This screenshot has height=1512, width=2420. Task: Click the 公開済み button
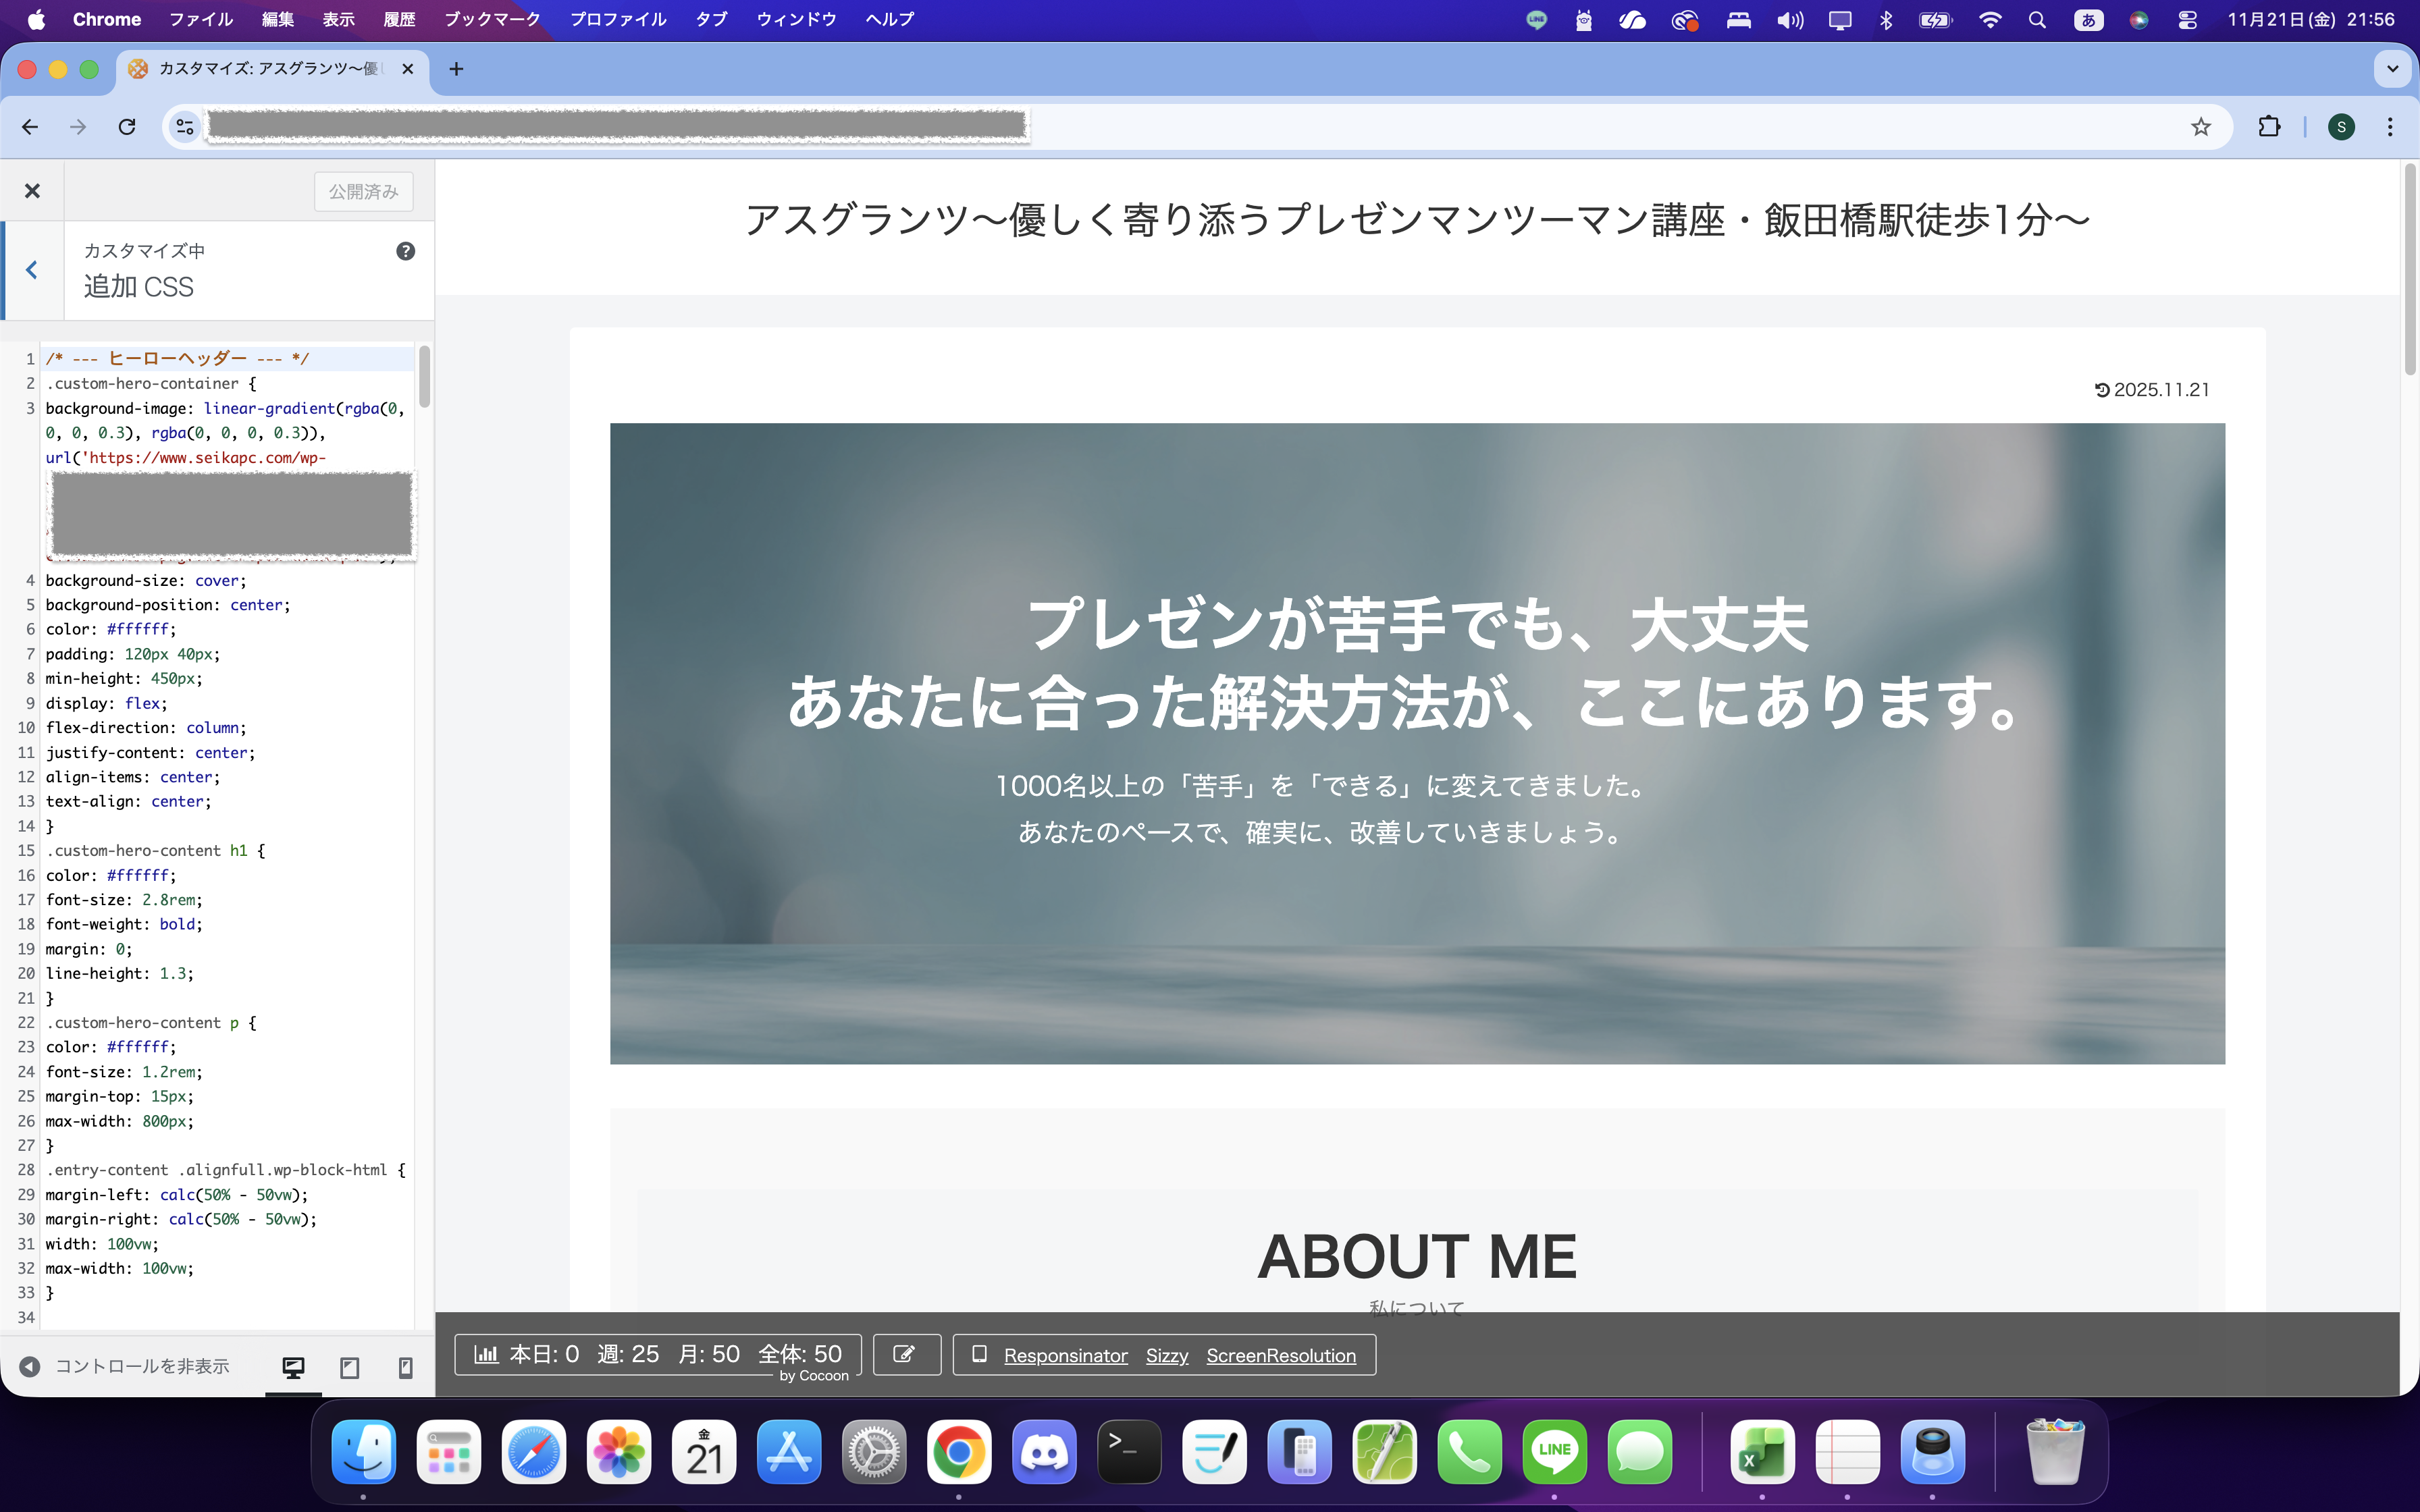364,191
